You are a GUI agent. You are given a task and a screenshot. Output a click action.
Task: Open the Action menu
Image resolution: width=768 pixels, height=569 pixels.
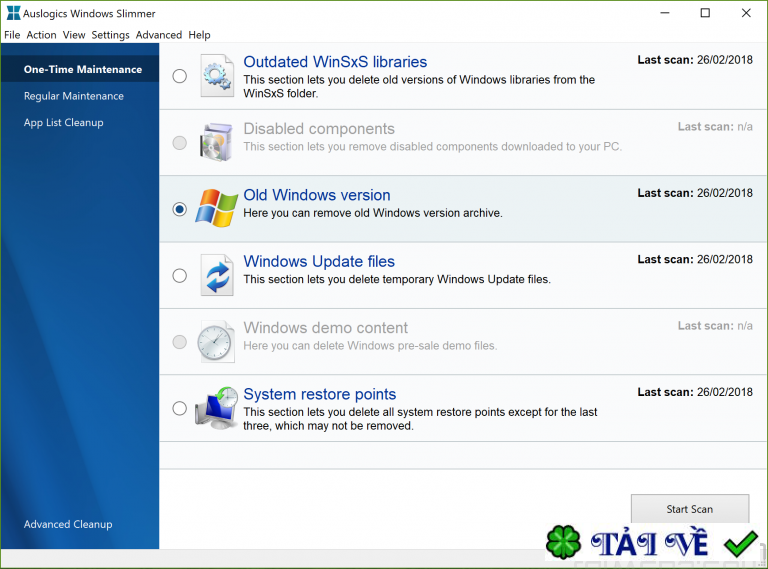click(41, 35)
